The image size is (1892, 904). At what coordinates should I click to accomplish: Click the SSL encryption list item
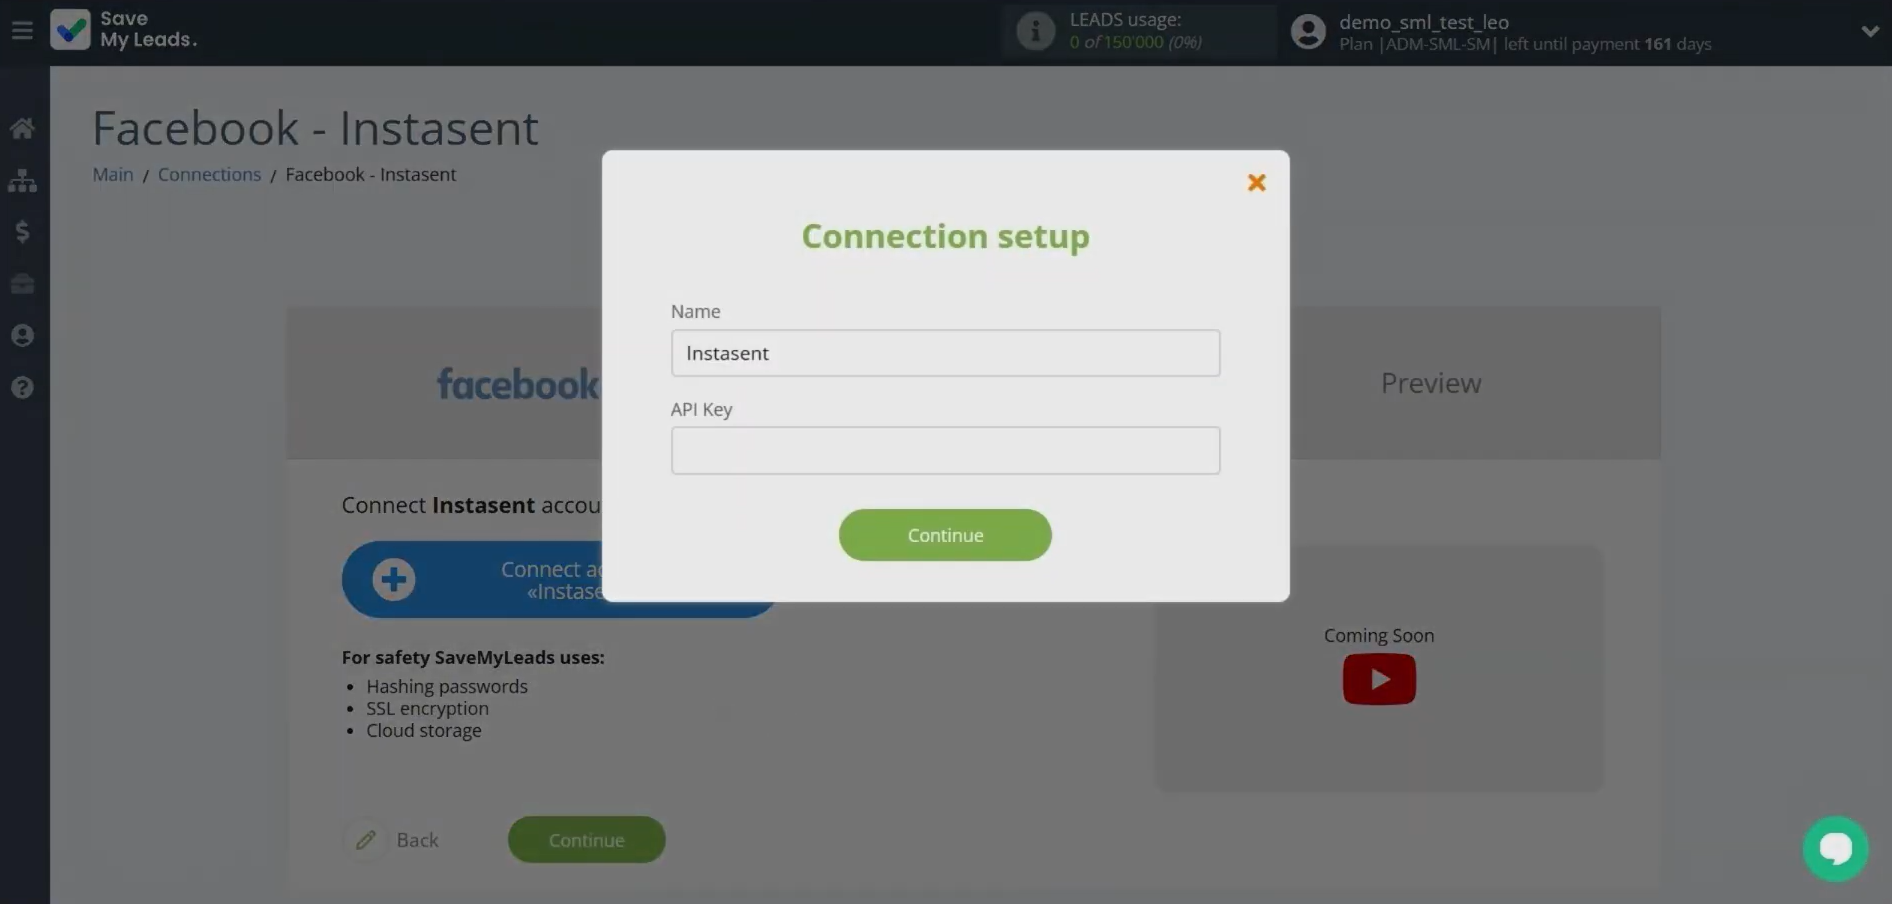[x=427, y=708]
